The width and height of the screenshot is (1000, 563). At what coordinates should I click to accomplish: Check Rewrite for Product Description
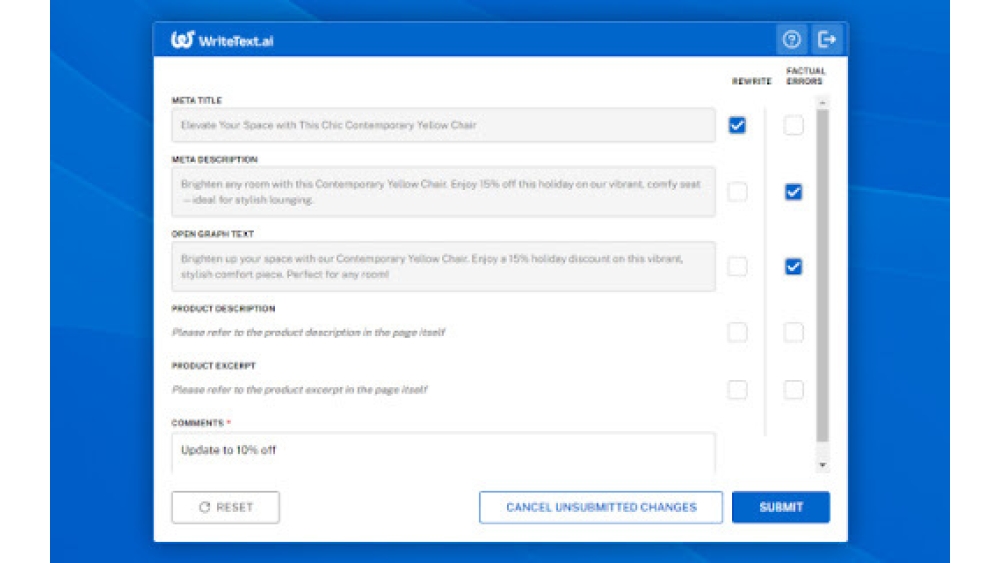pos(737,332)
